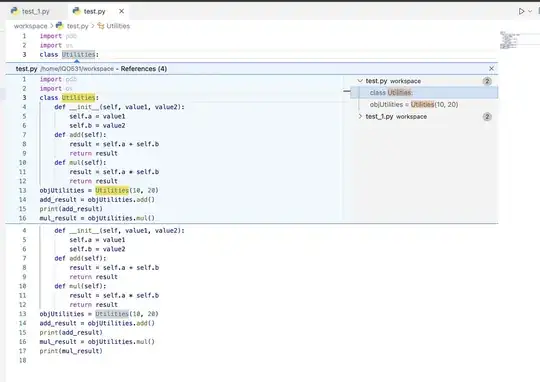
Task: Click Utilities class in the breadcrumb
Action: [x=118, y=26]
